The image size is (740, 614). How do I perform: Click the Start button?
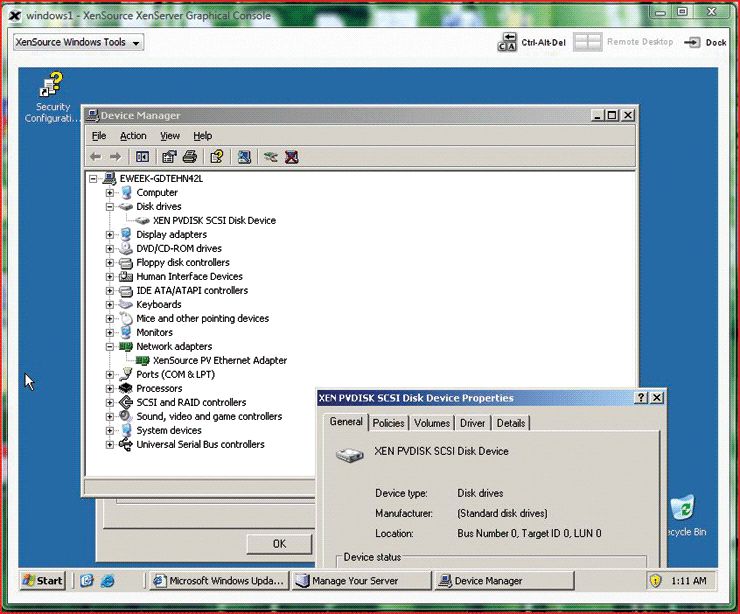(x=42, y=580)
